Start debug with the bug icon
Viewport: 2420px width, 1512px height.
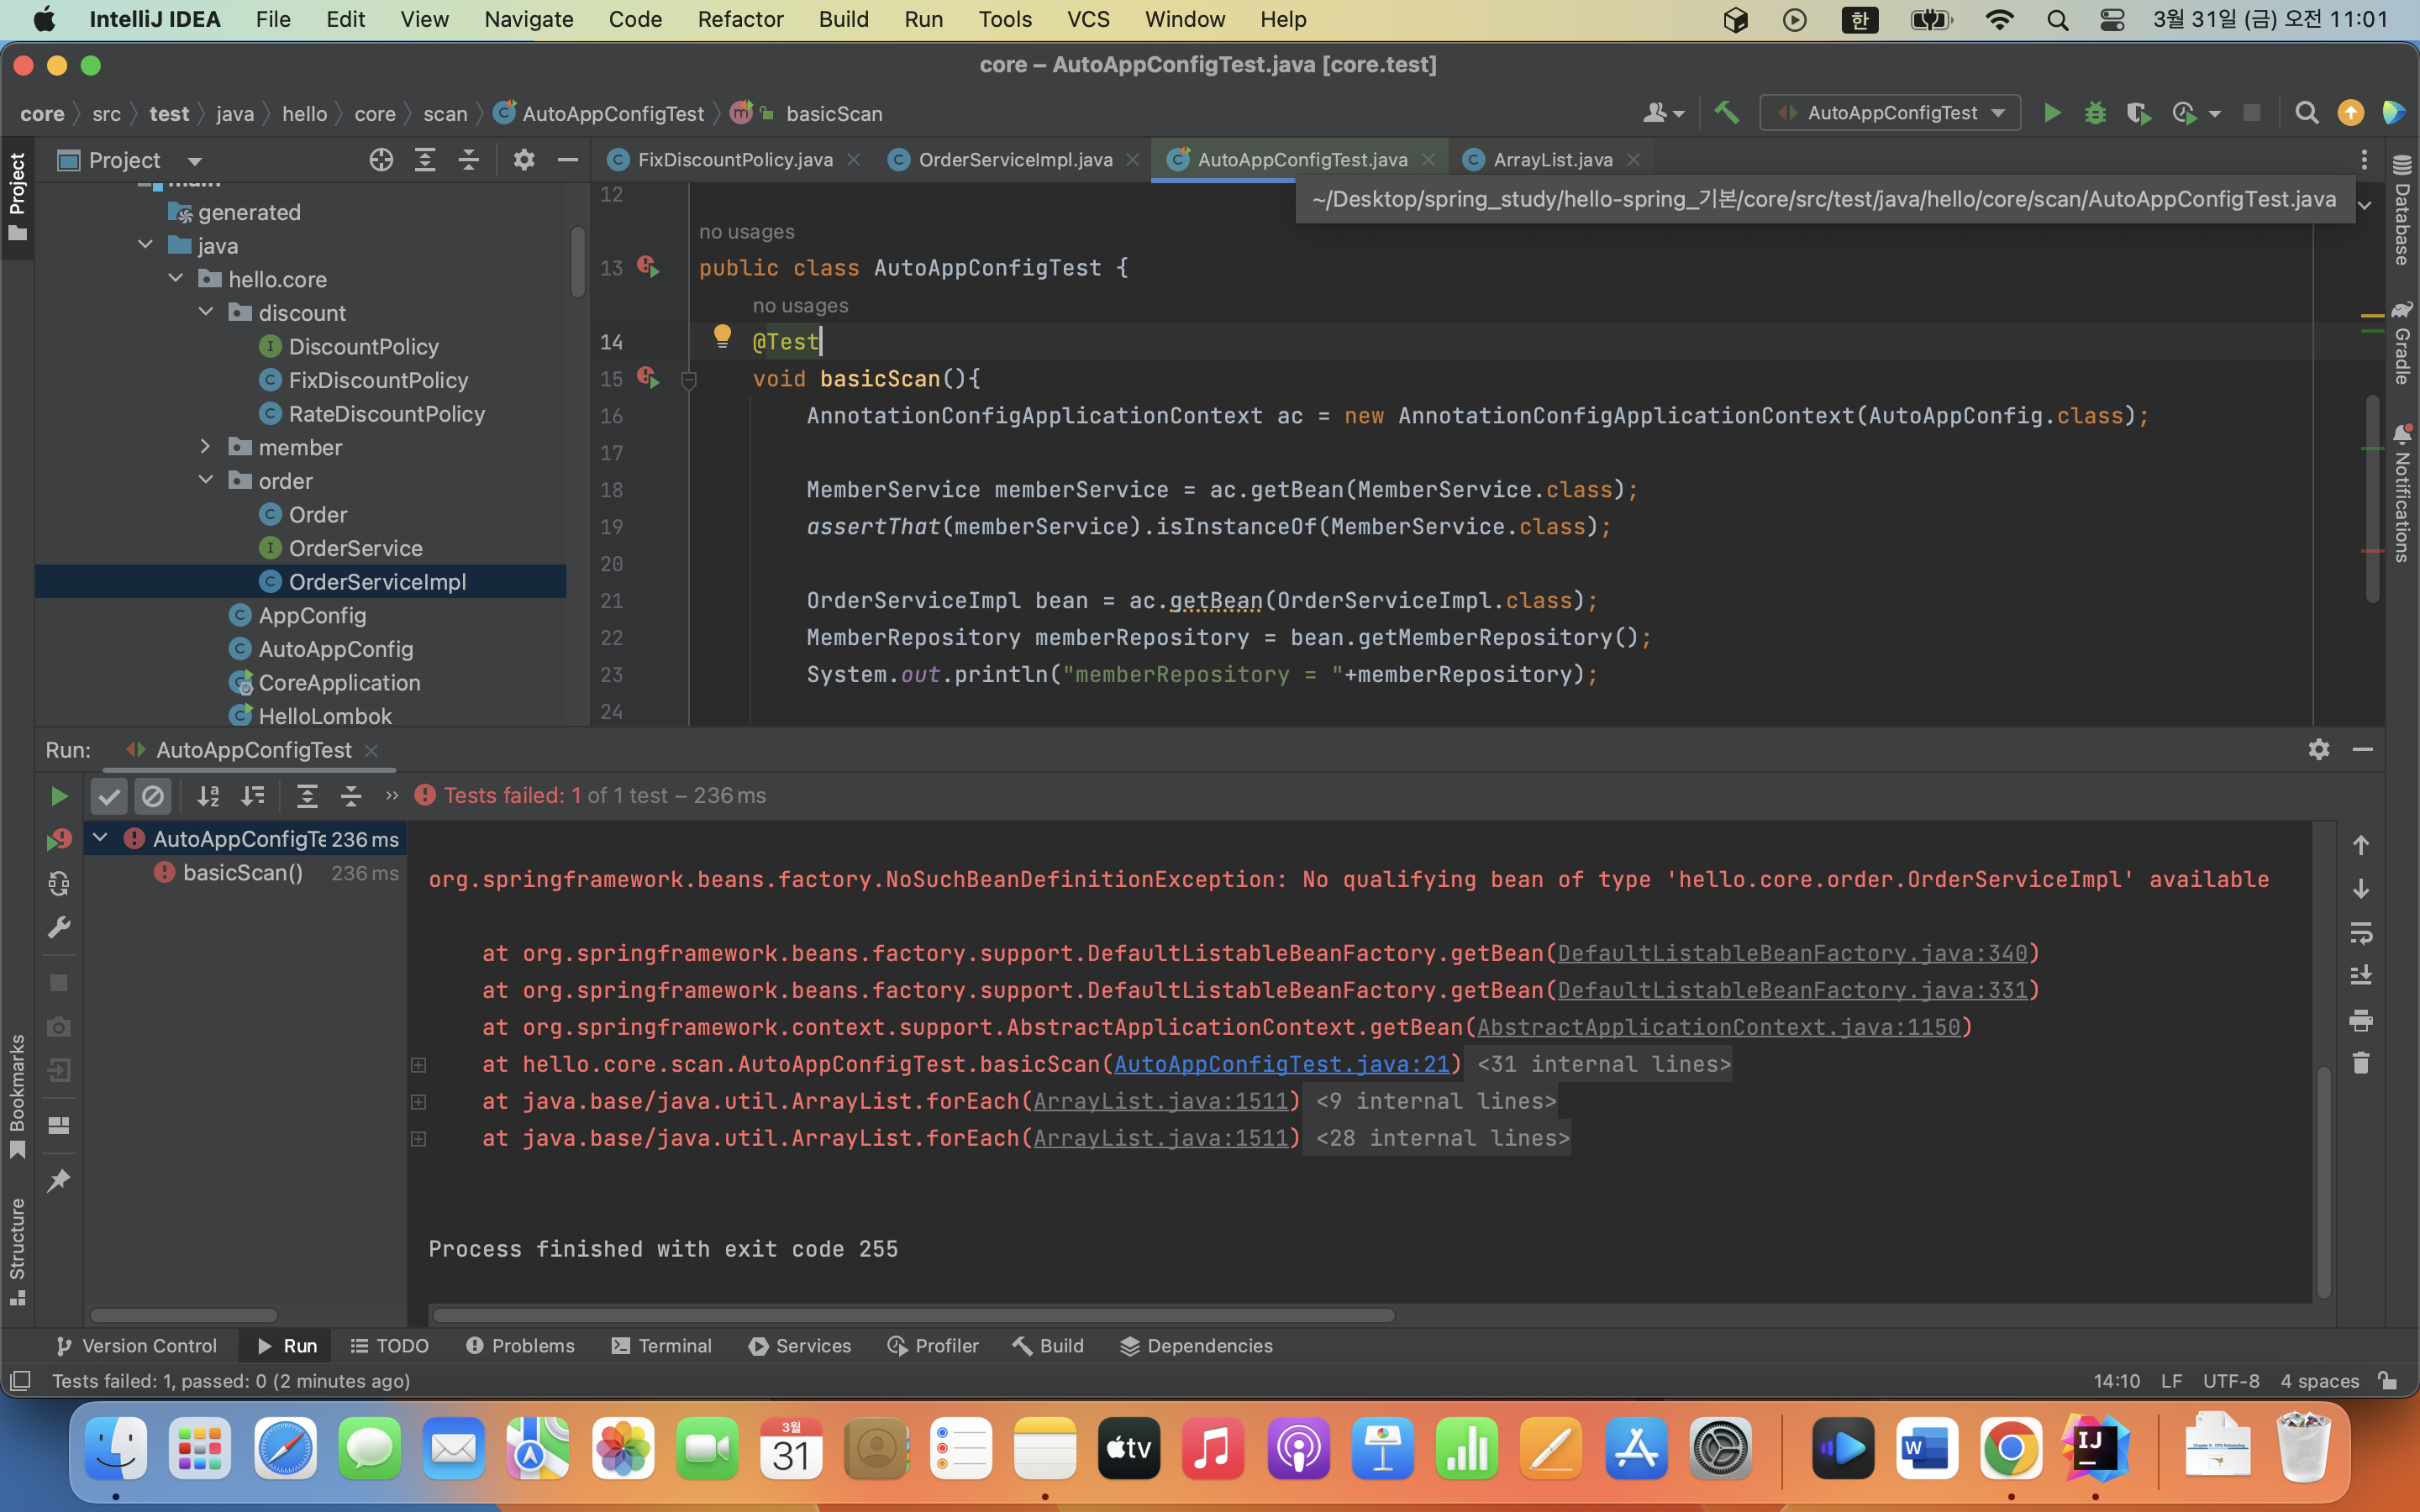click(x=2095, y=113)
